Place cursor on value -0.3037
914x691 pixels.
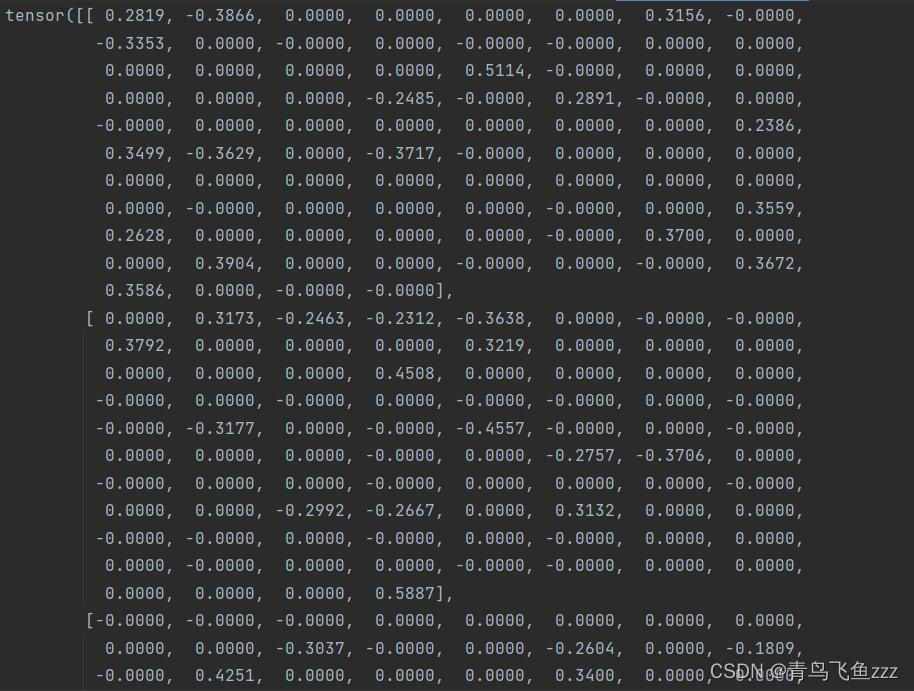310,648
